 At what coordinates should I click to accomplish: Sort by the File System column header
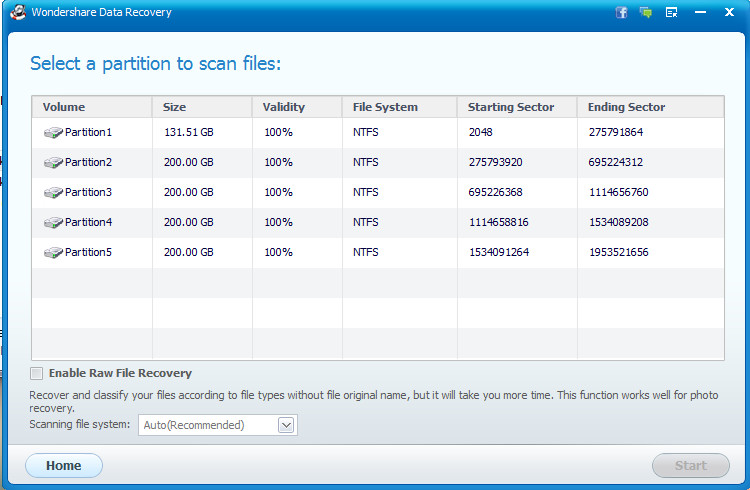click(399, 107)
